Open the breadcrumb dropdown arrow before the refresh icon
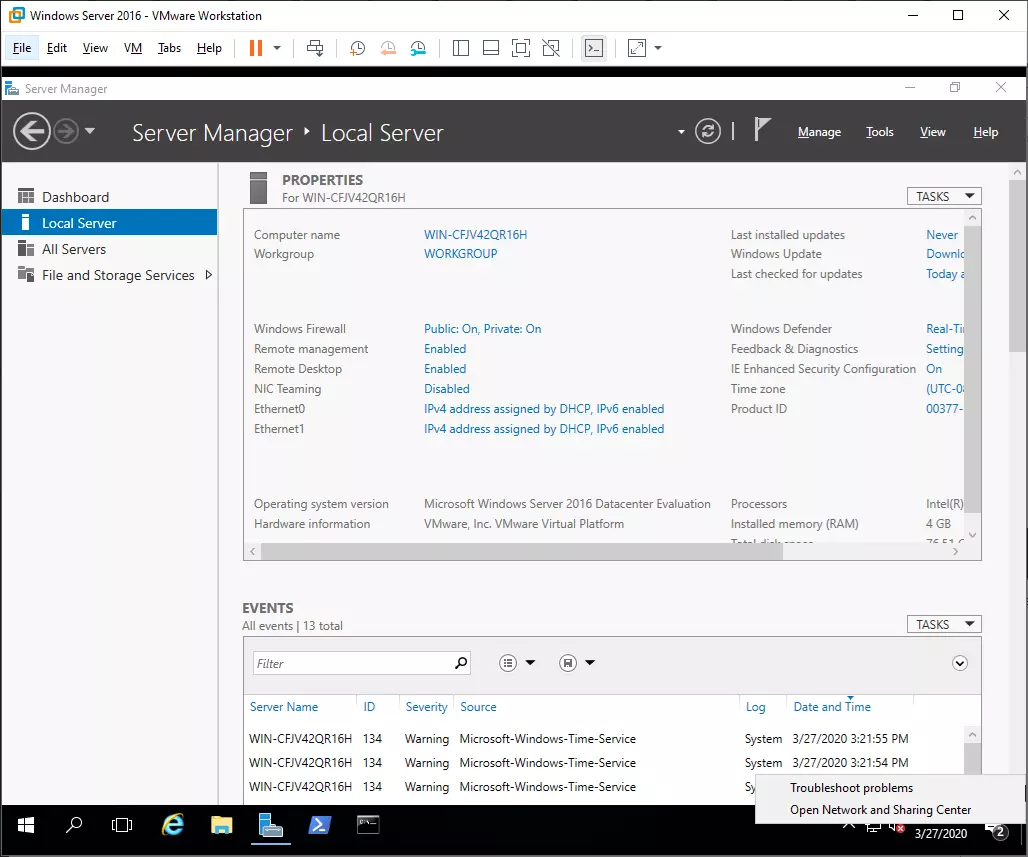The width and height of the screenshot is (1028, 857). click(x=681, y=132)
